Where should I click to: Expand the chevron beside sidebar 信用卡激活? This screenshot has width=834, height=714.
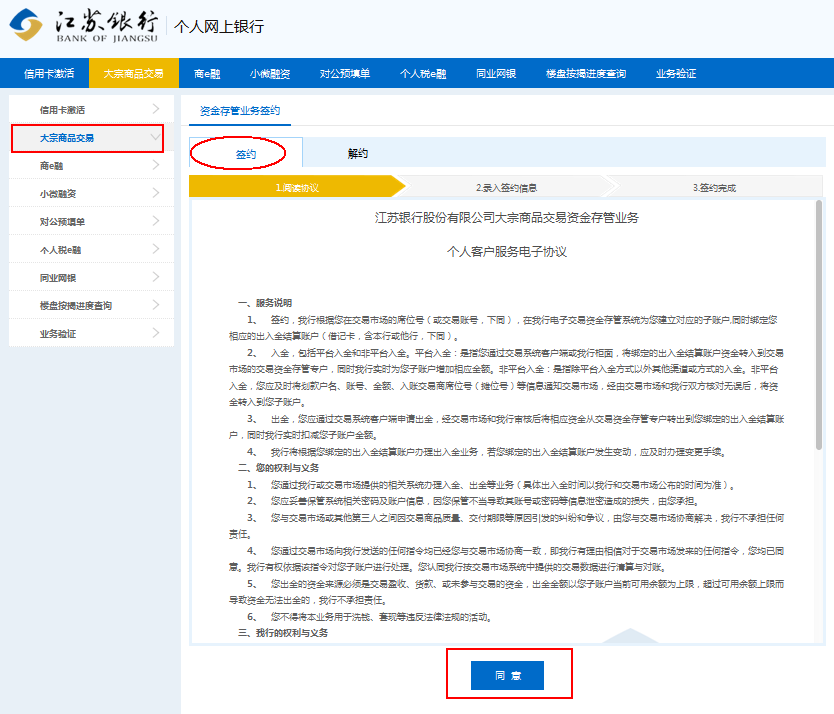[x=156, y=109]
